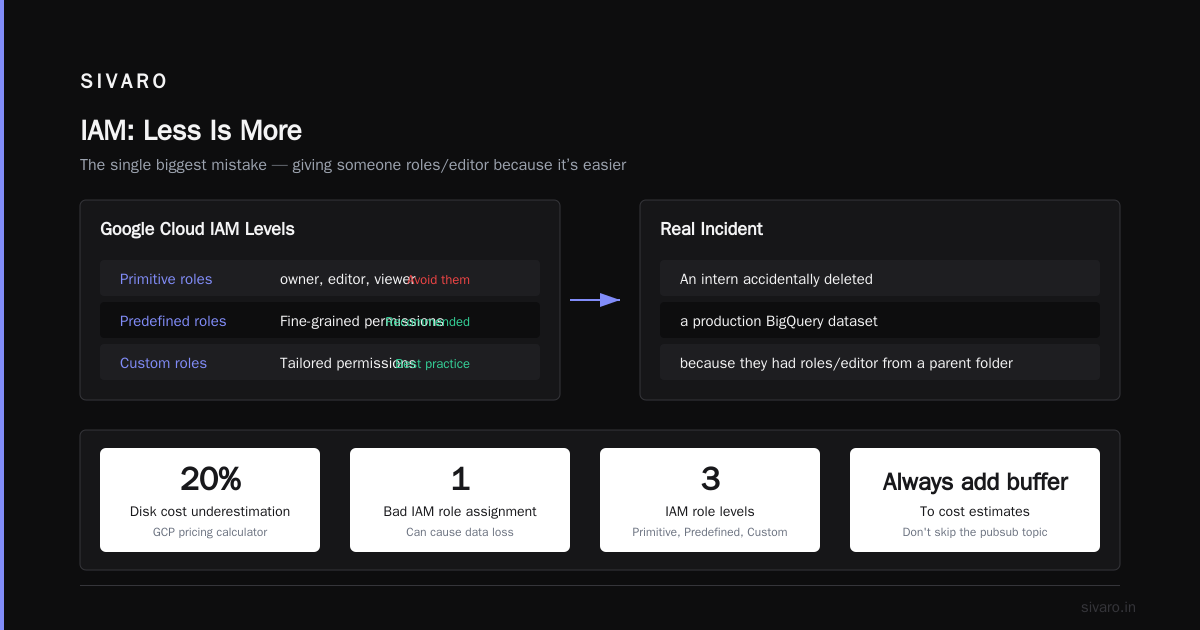Click 'owner, editor, viewer' text
The image size is (1200, 630).
[347, 279]
